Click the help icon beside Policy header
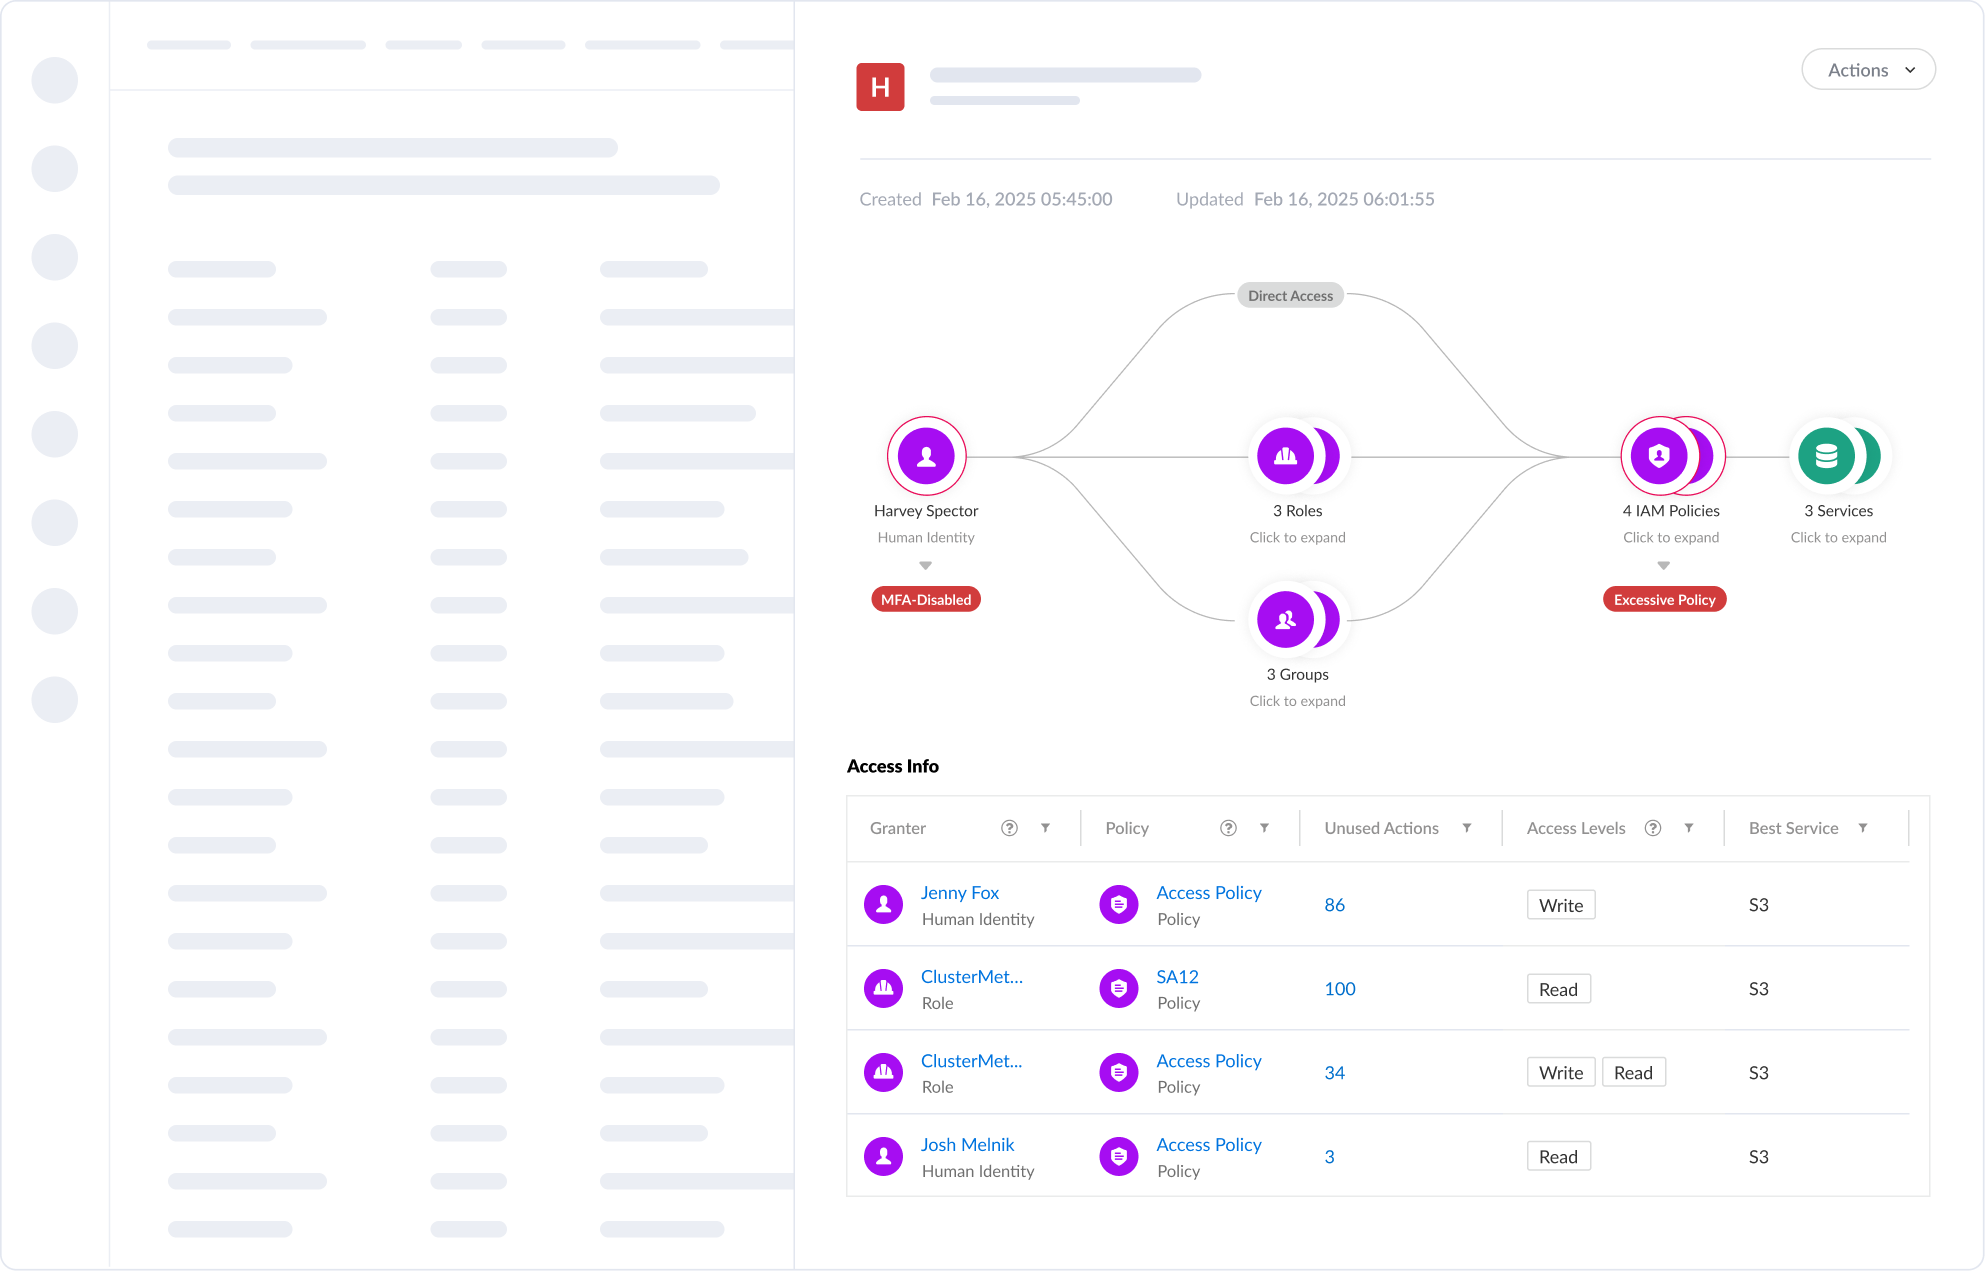 pyautogui.click(x=1228, y=828)
